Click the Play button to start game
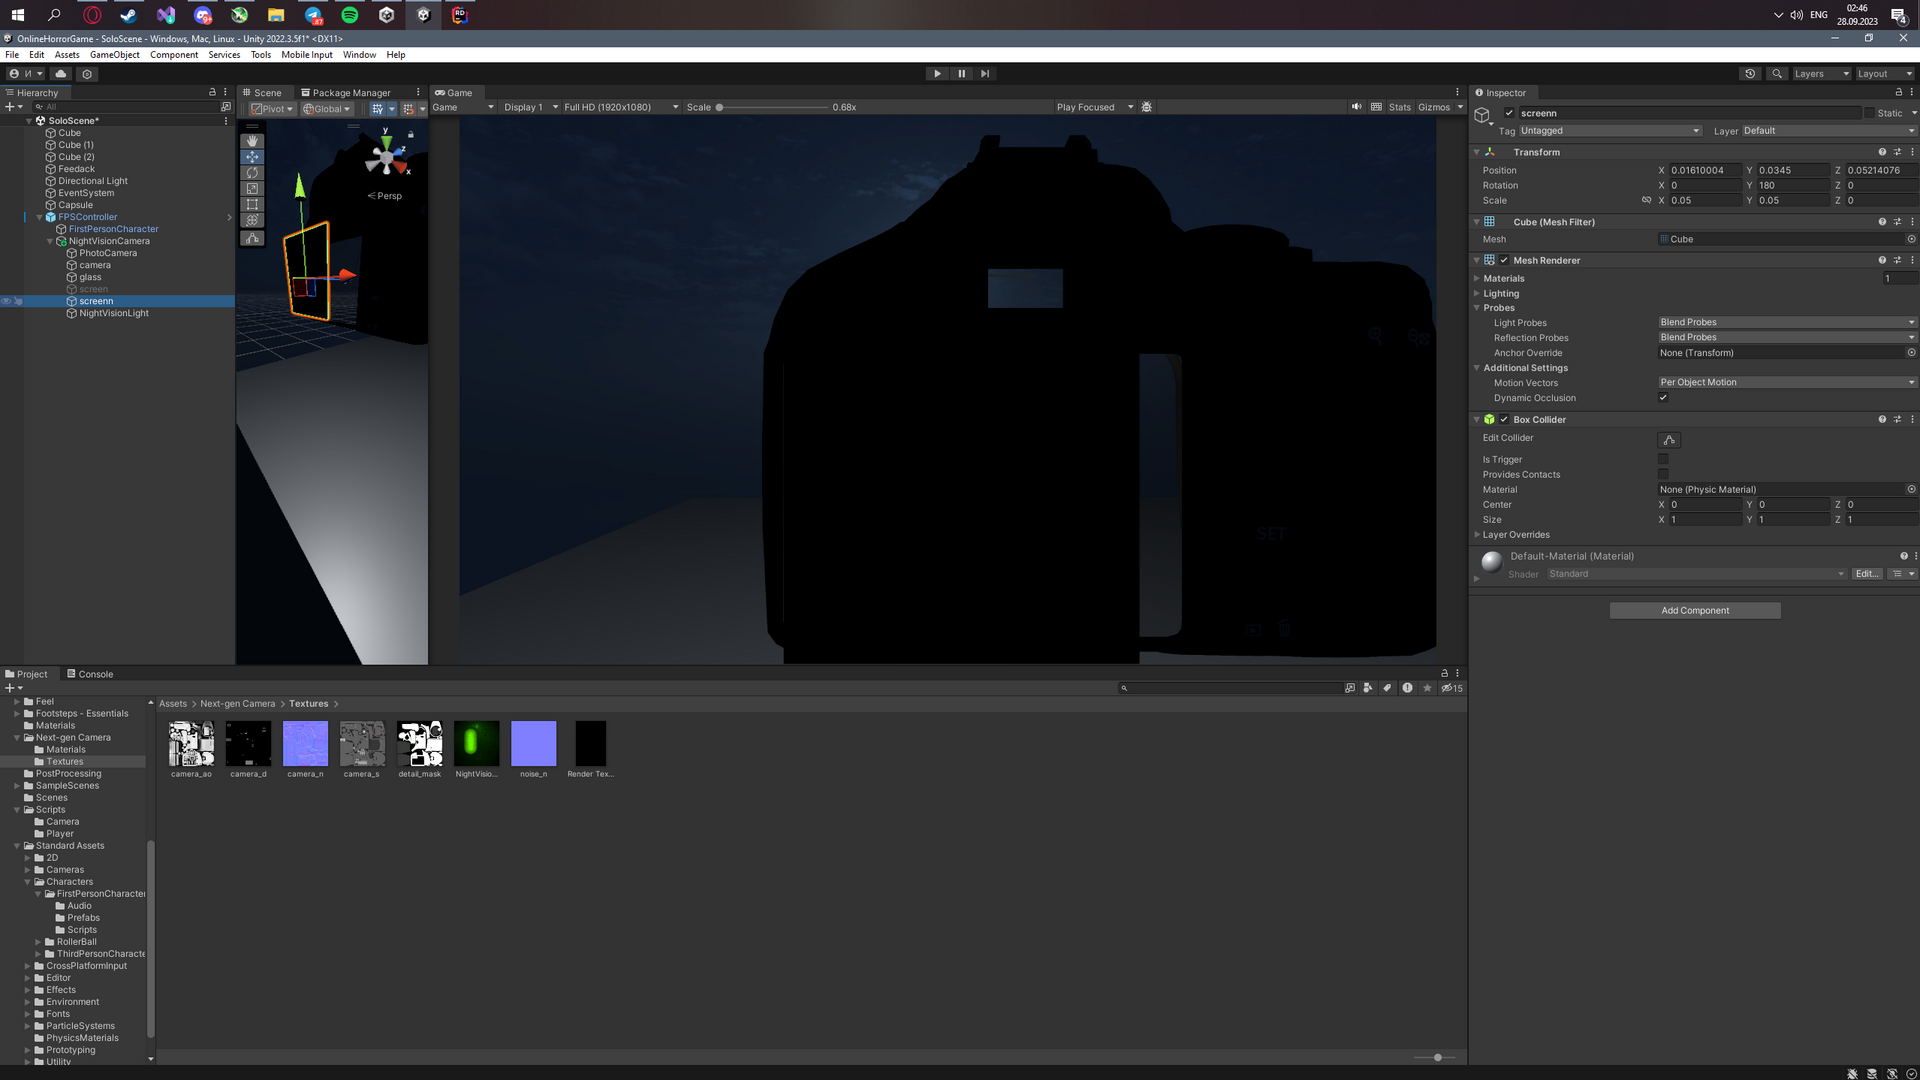The image size is (1920, 1080). (x=938, y=73)
